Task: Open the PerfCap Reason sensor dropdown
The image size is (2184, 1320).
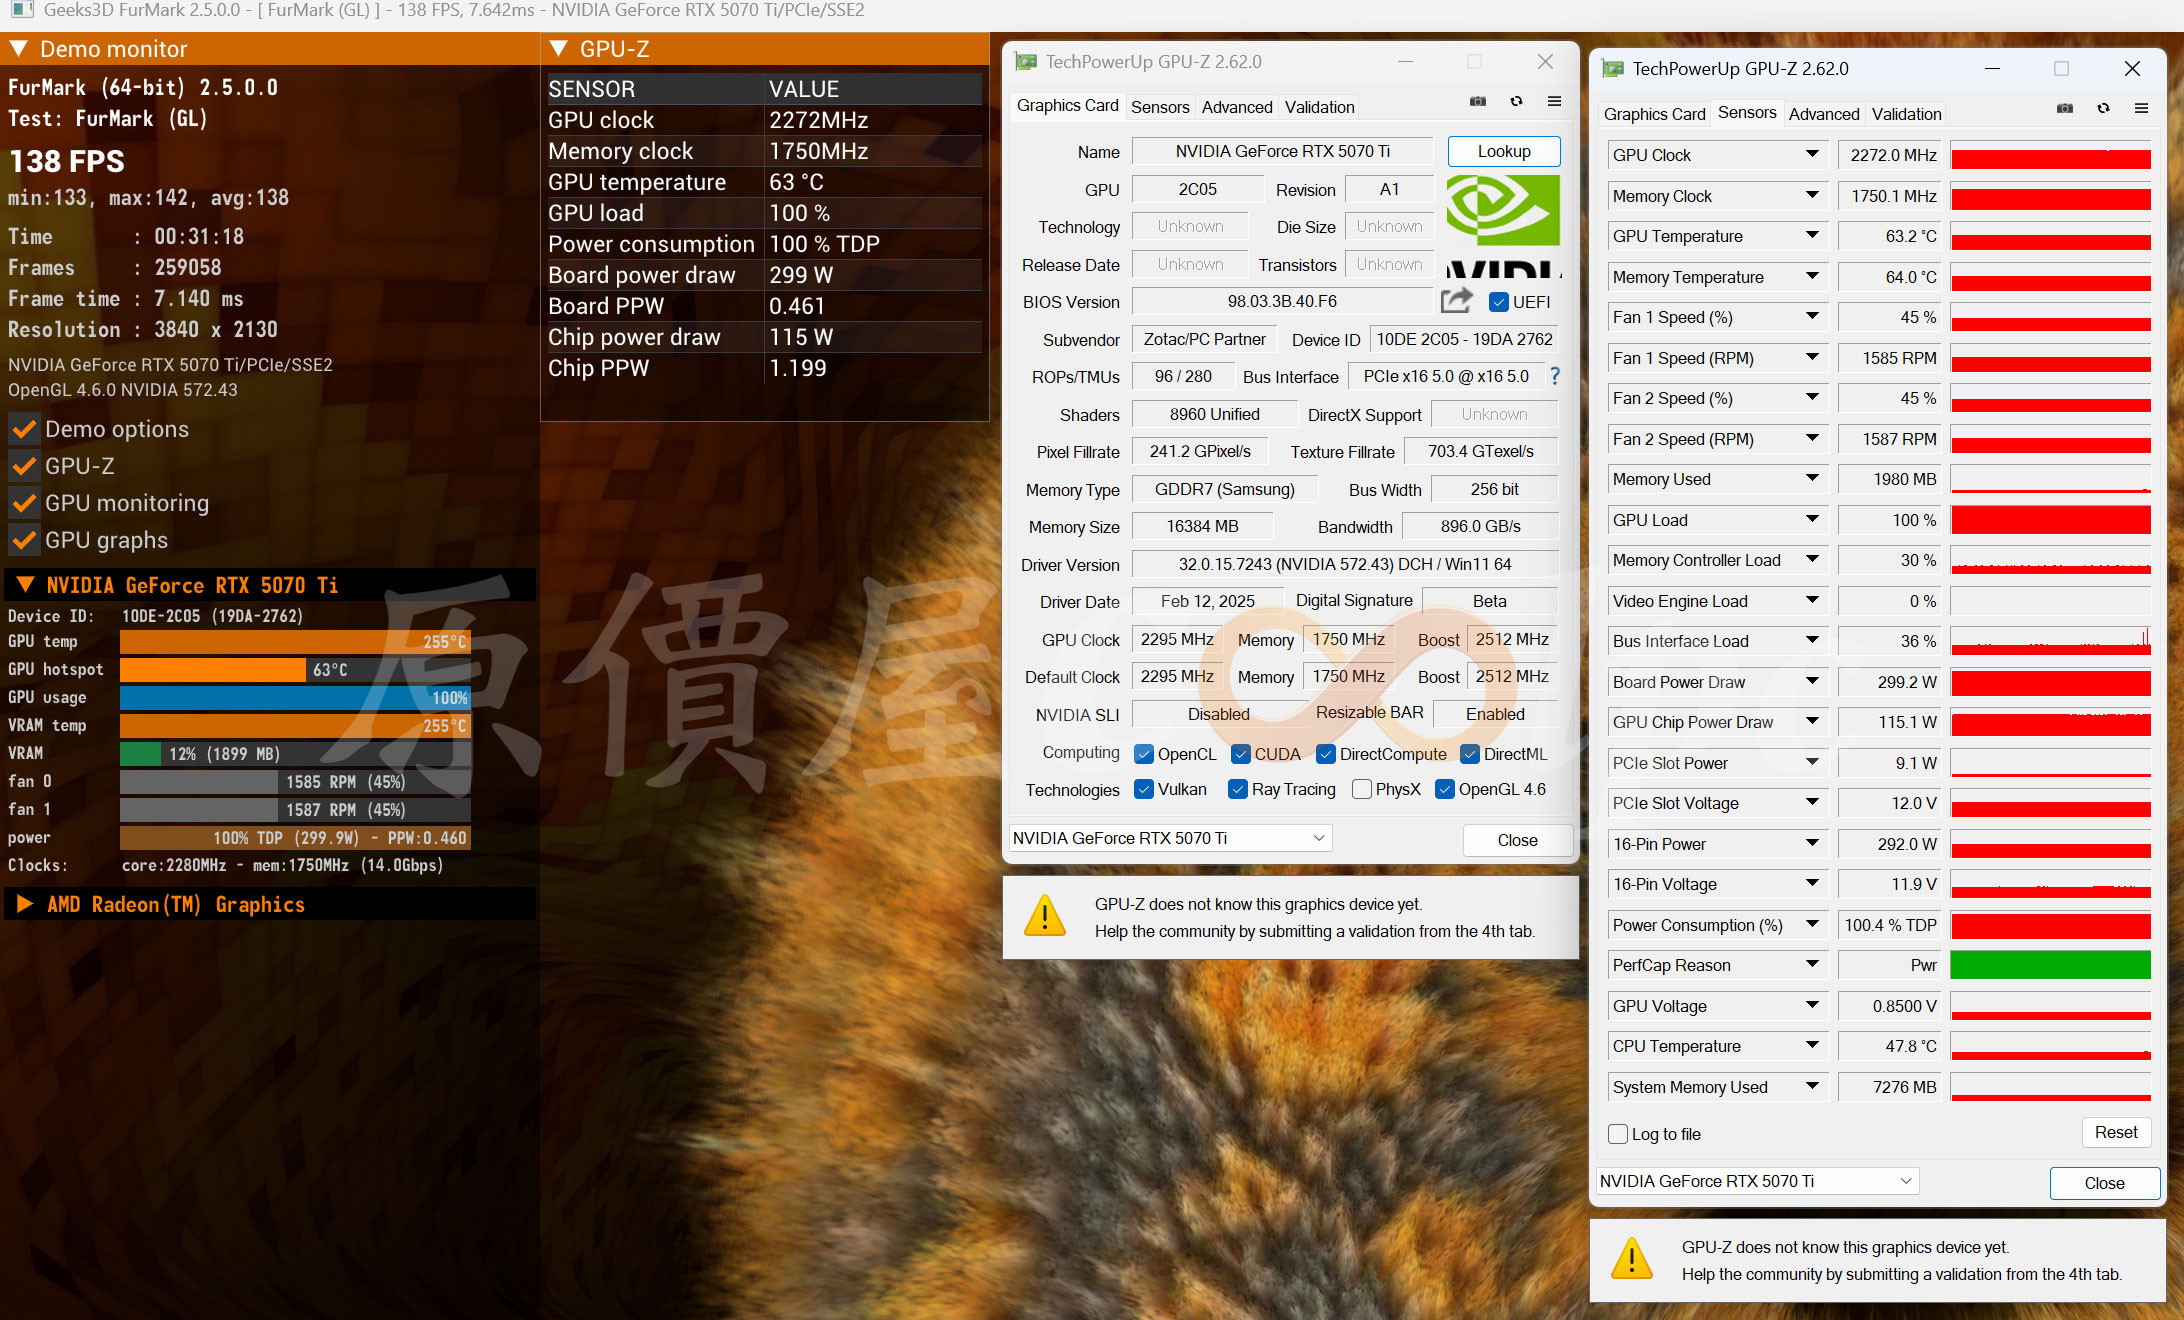Action: 1812,964
